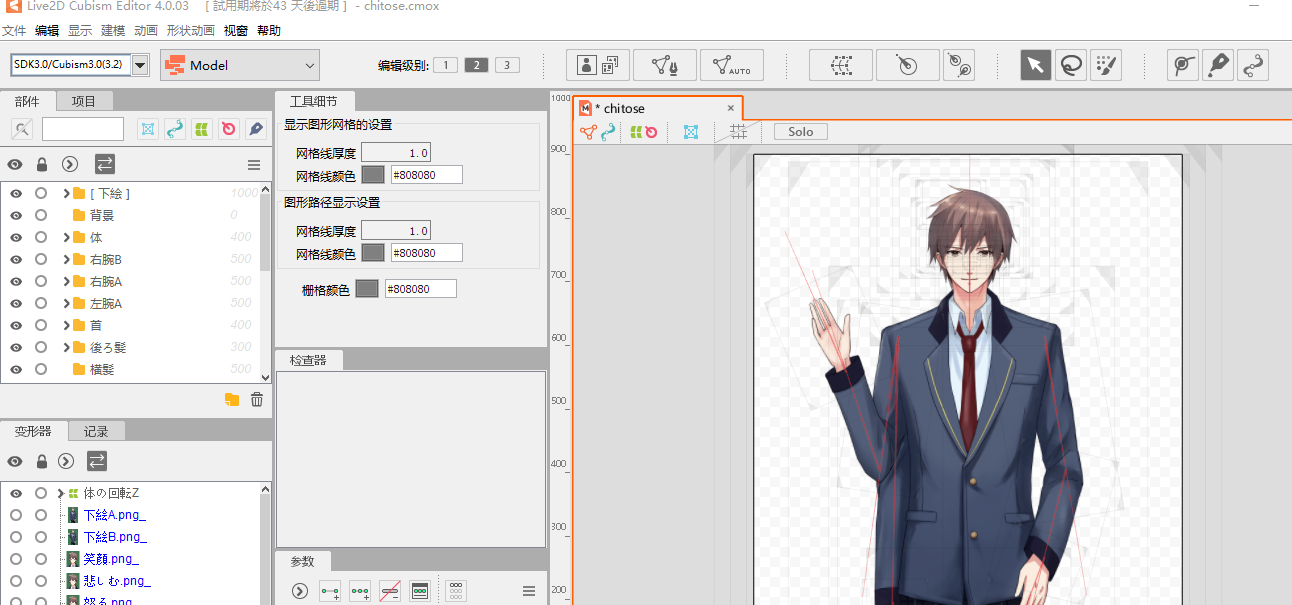Image resolution: width=1292 pixels, height=605 pixels.
Task: Click the parts search input field
Action: tap(83, 128)
